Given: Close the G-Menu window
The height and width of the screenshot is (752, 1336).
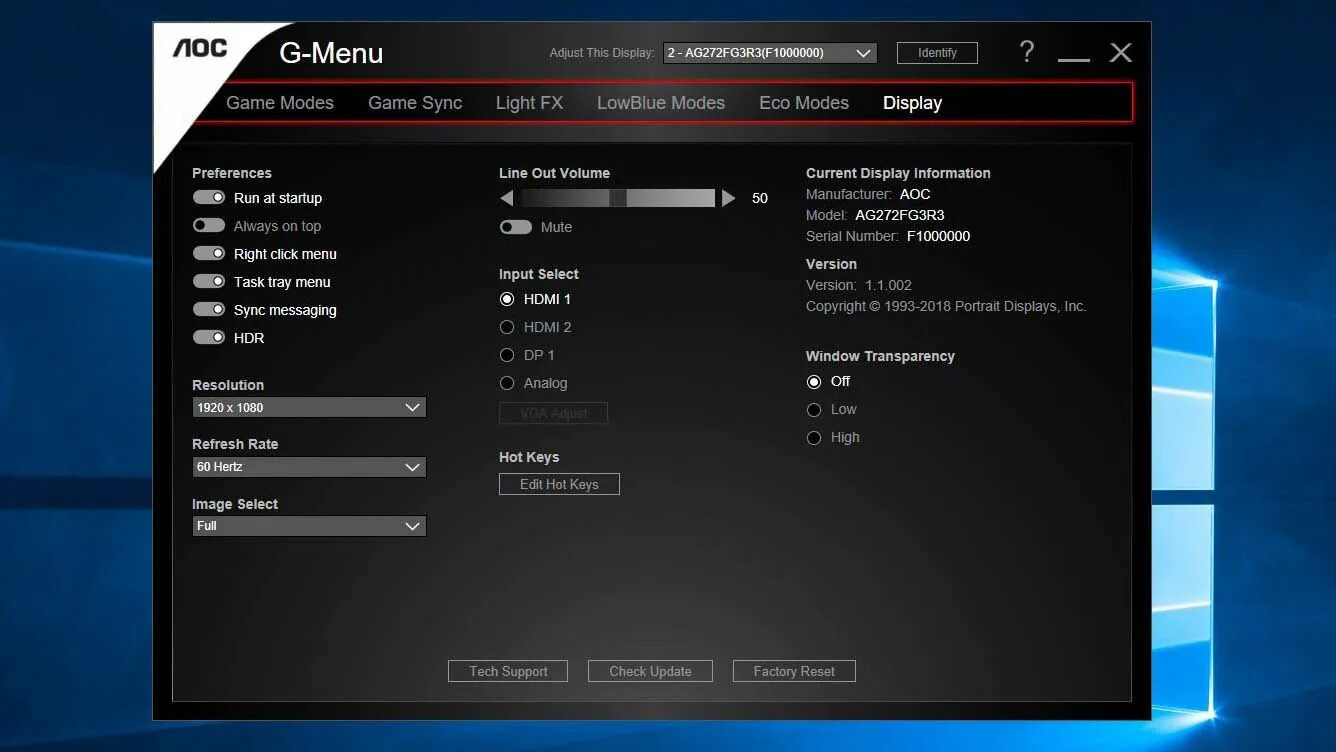Looking at the screenshot, I should [x=1121, y=52].
